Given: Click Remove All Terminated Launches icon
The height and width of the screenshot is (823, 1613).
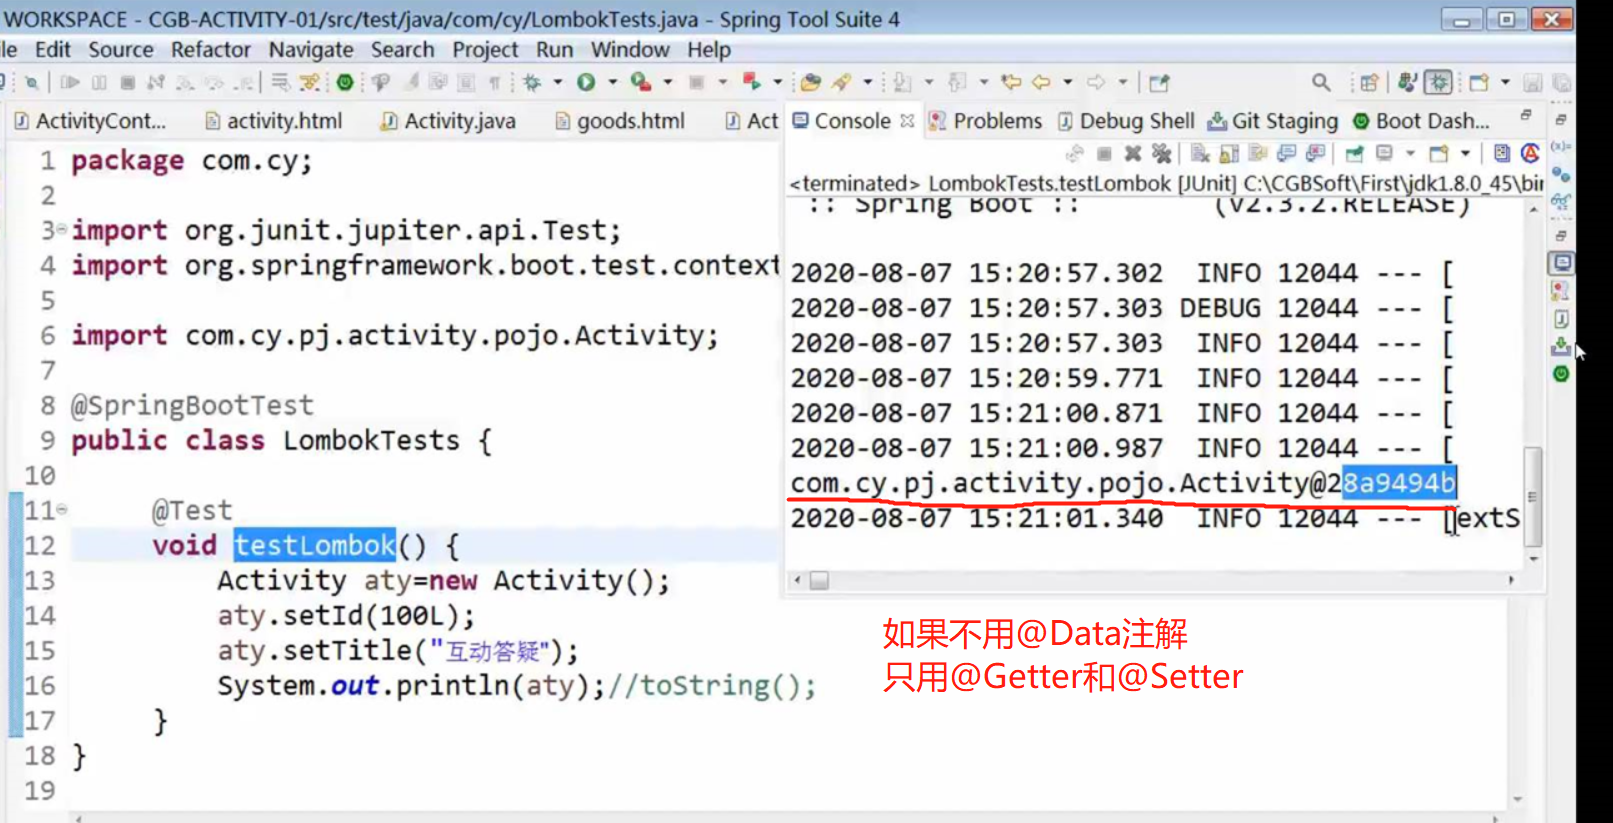Looking at the screenshot, I should tap(1161, 154).
